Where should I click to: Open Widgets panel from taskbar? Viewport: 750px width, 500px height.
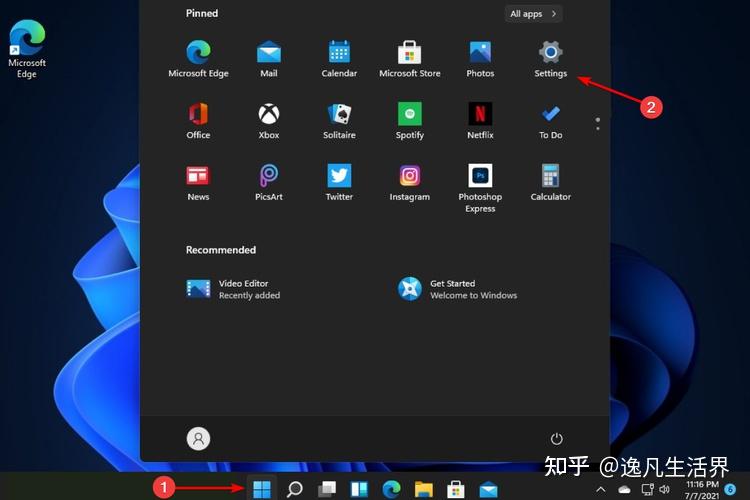click(x=359, y=489)
